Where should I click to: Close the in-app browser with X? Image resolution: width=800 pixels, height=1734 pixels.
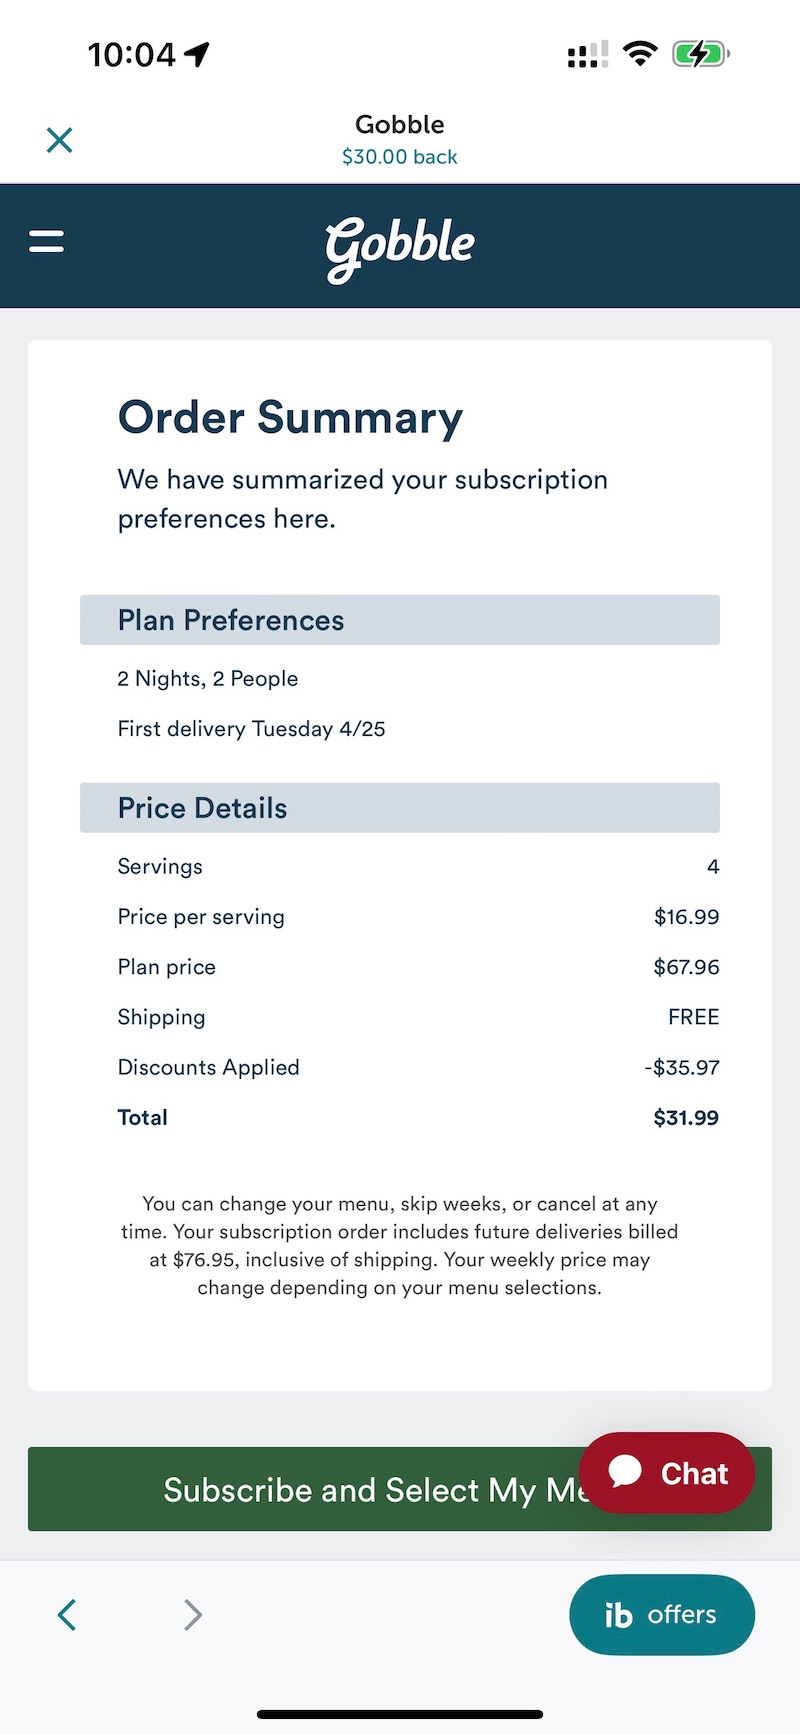point(60,140)
